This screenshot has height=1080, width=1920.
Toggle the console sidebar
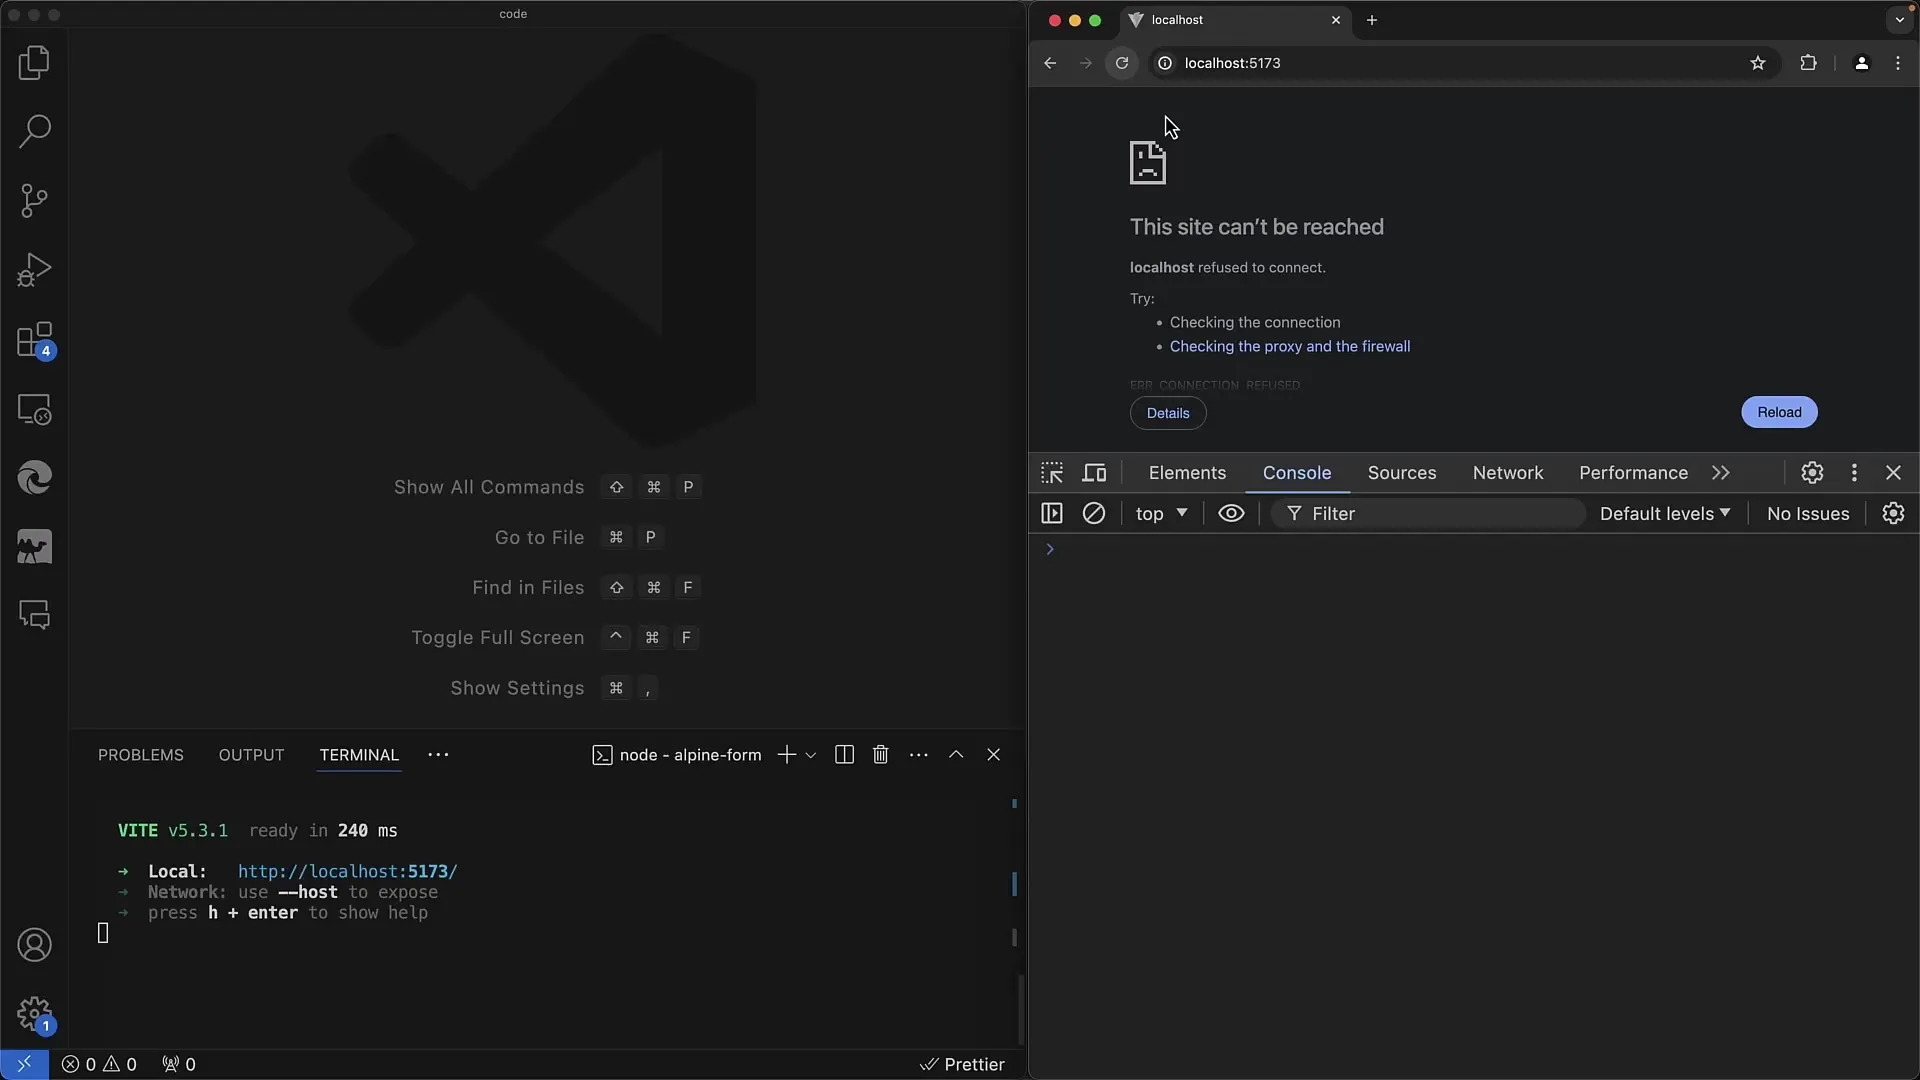point(1052,513)
